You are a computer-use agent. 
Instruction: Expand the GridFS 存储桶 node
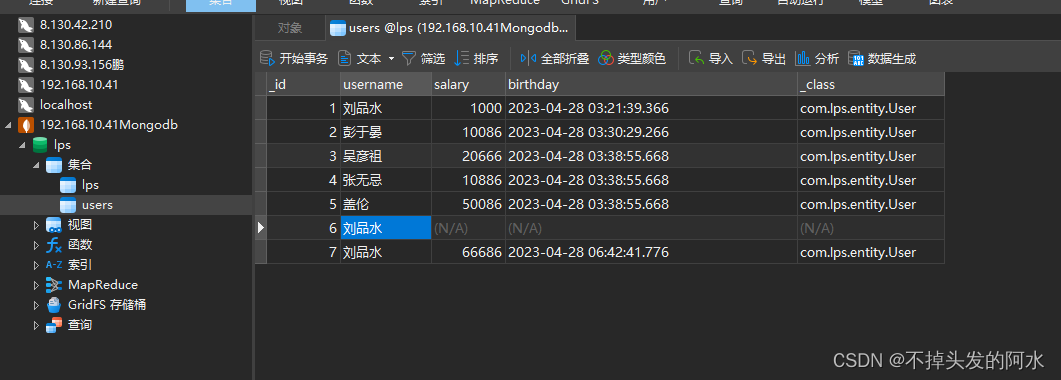(x=36, y=305)
